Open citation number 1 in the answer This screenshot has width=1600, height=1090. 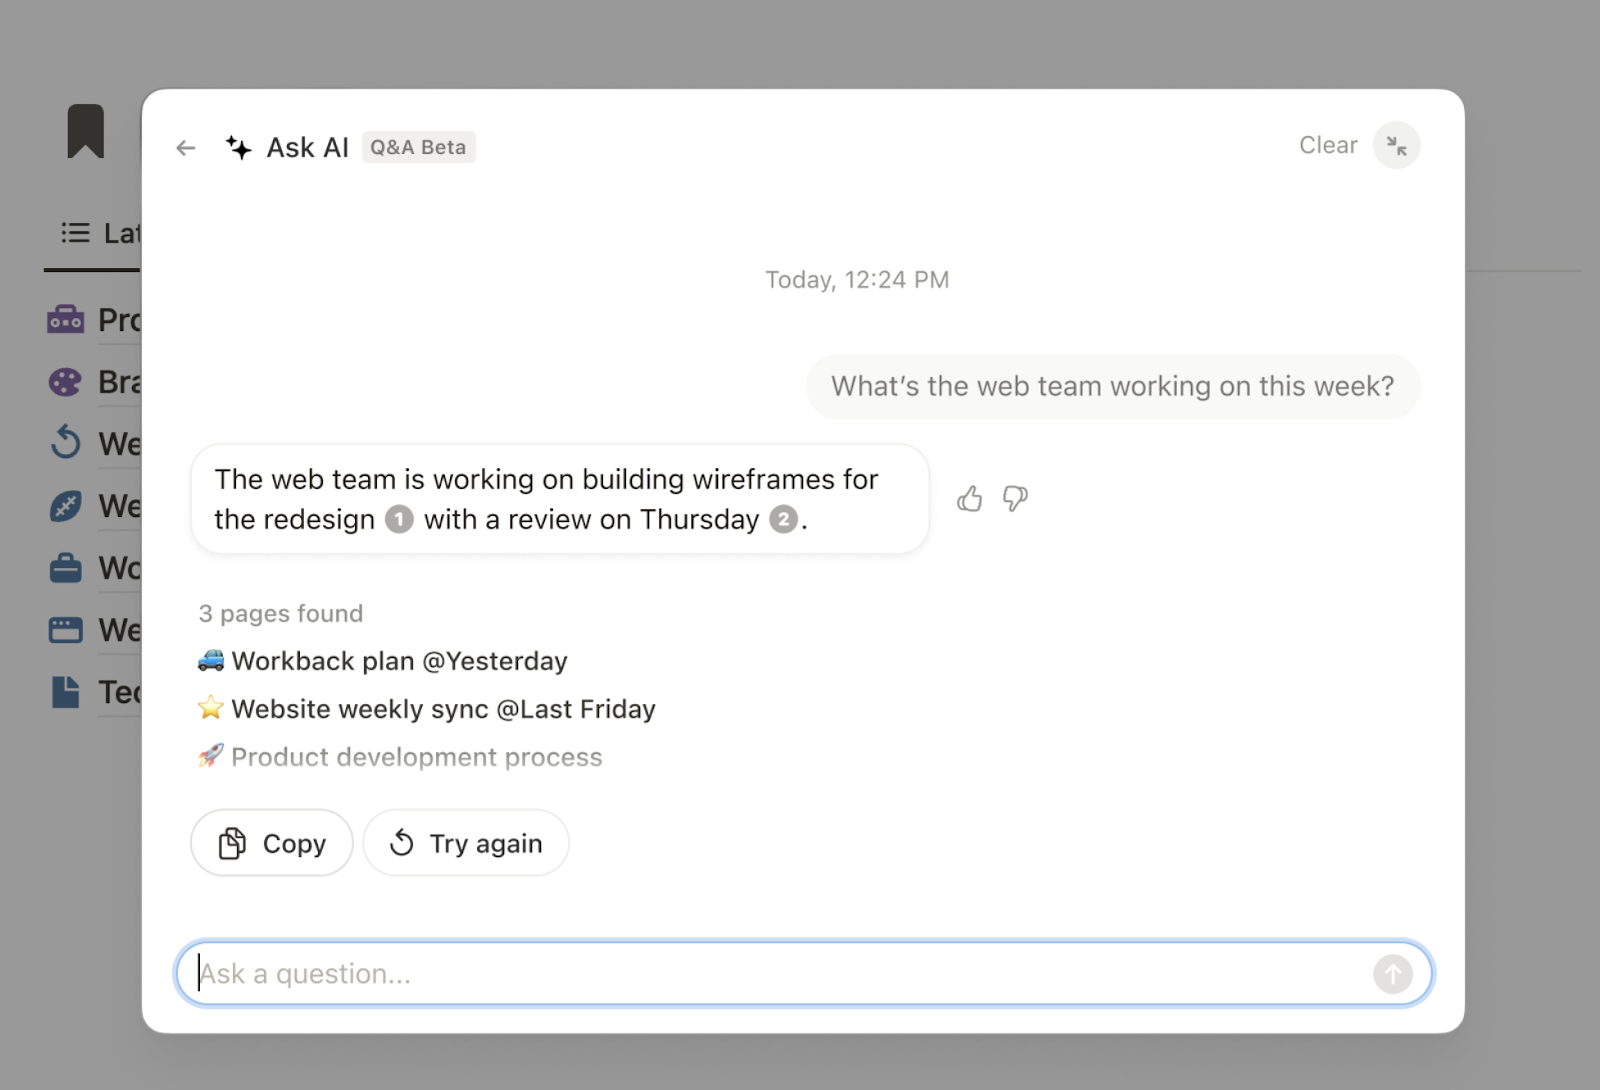click(x=399, y=520)
